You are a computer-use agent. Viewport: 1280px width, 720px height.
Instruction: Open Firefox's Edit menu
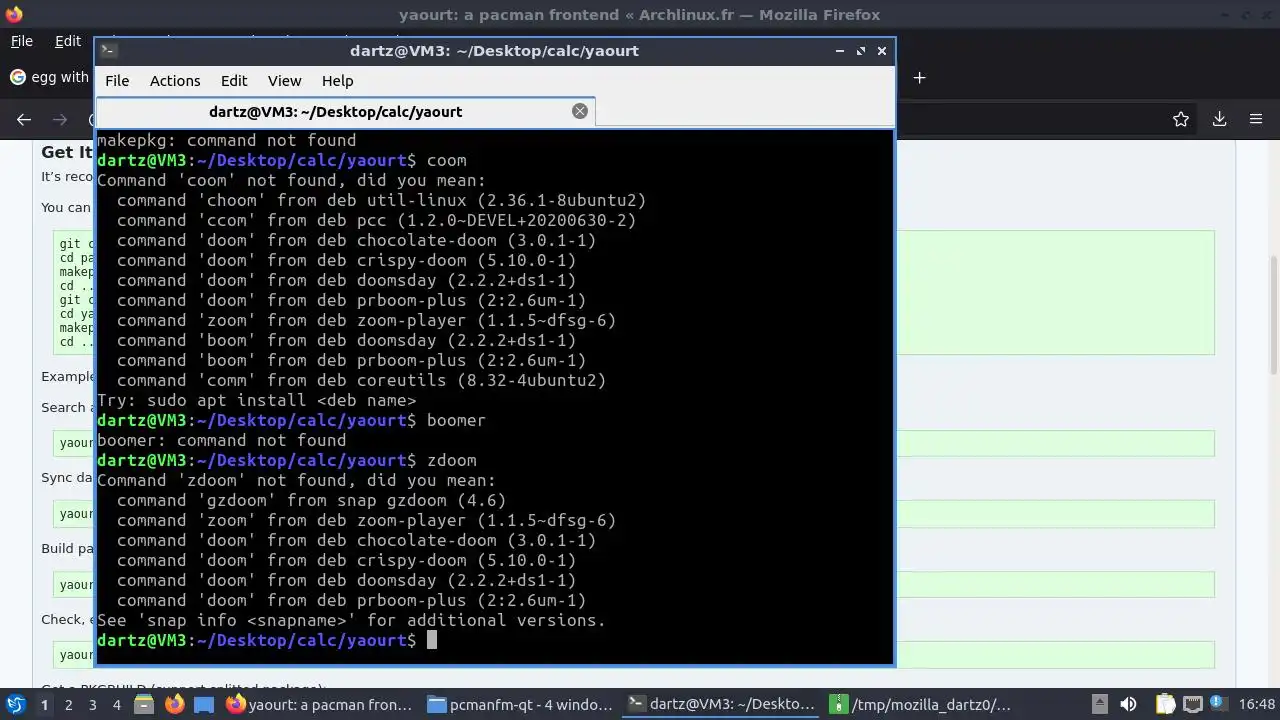coord(67,41)
